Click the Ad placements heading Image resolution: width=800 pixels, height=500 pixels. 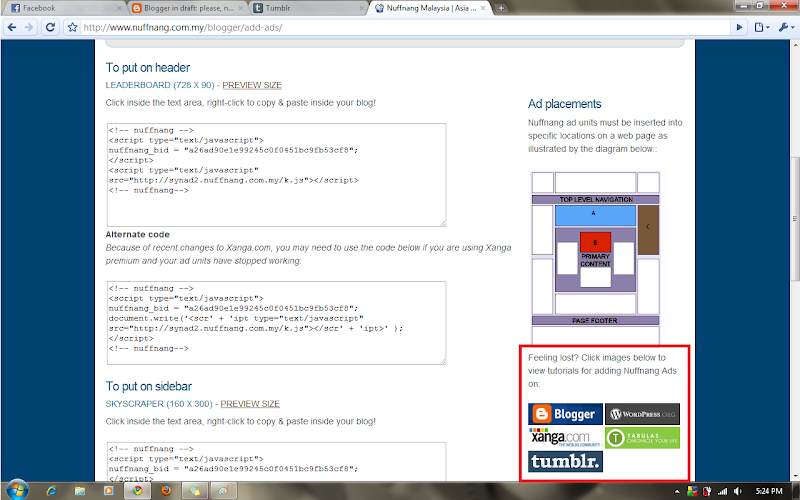pos(565,104)
